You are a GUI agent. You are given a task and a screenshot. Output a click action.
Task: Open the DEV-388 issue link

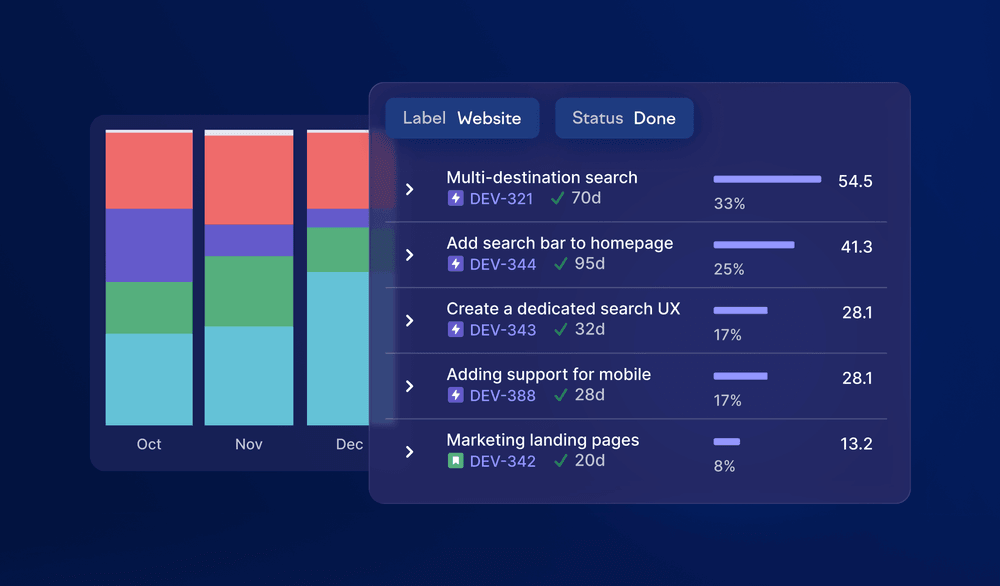point(503,396)
